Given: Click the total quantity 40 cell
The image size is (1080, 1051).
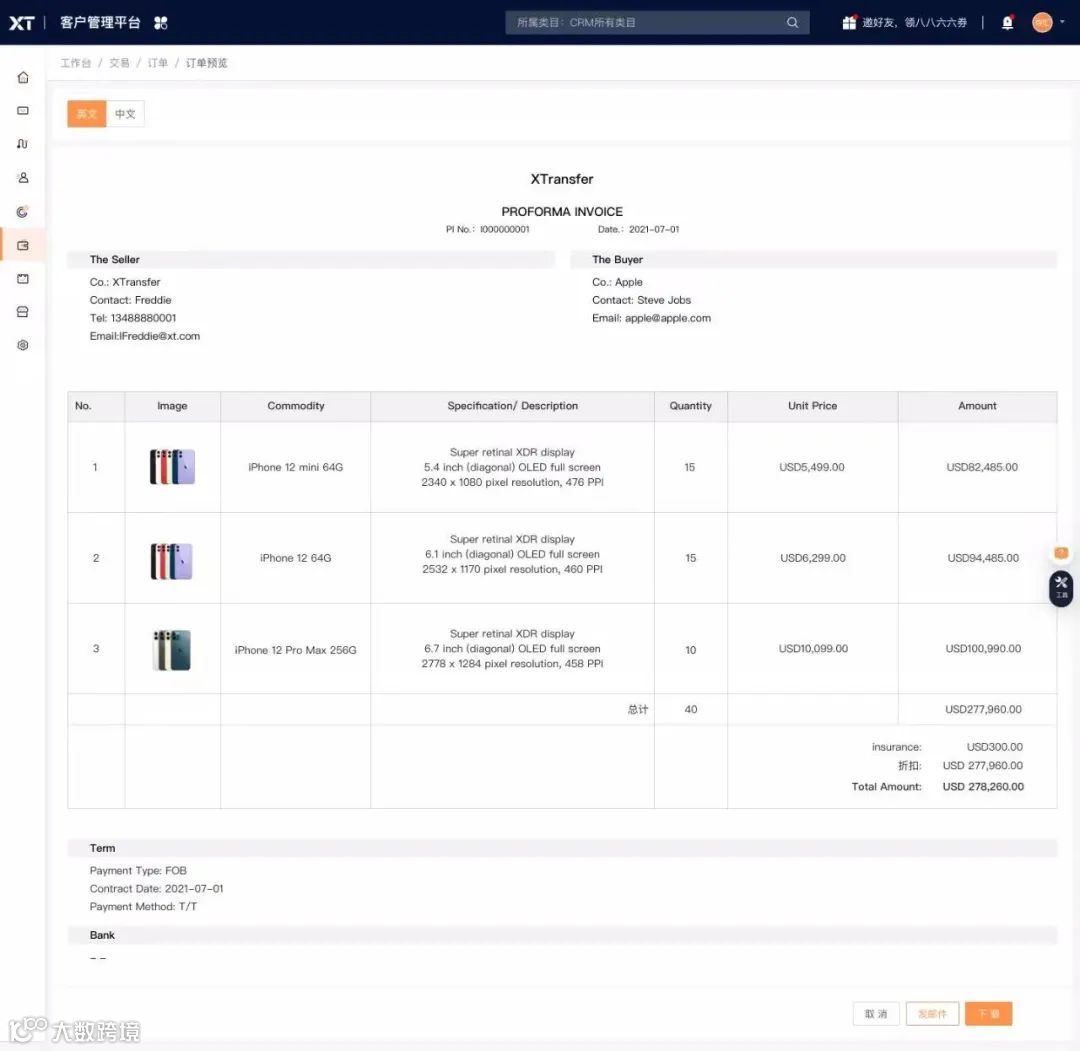Looking at the screenshot, I should 691,709.
